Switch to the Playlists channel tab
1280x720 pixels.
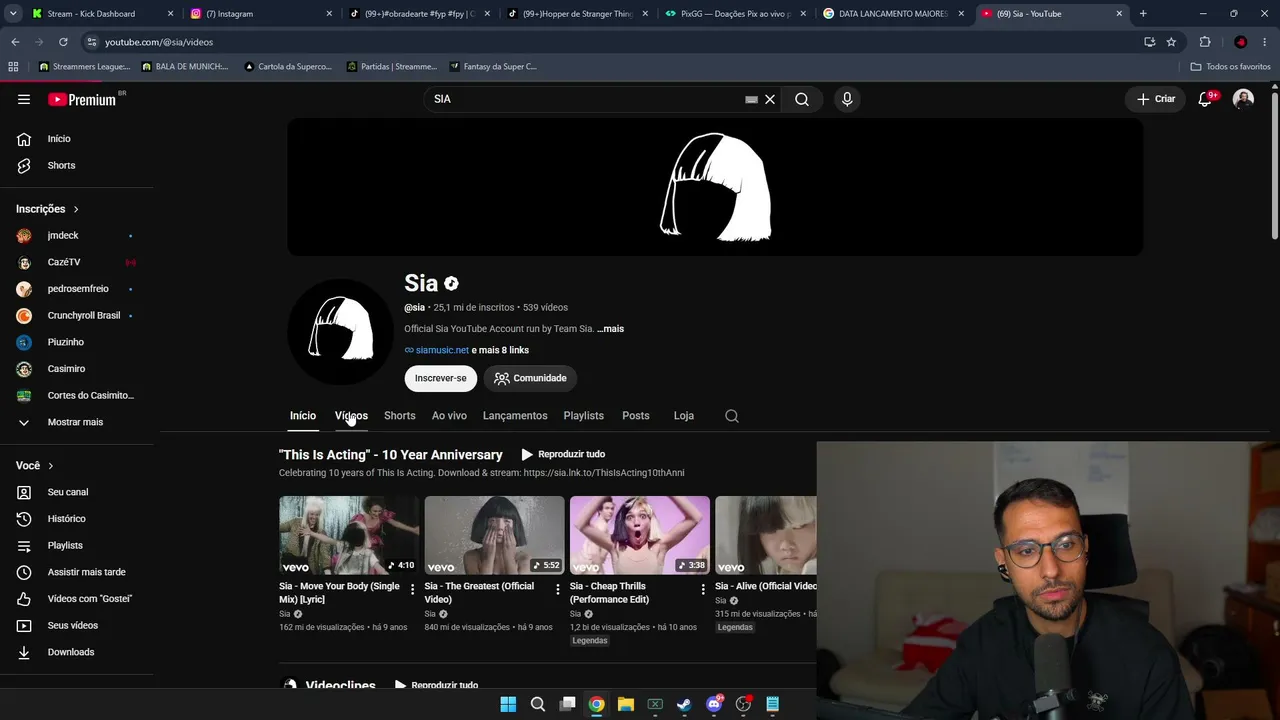point(584,416)
